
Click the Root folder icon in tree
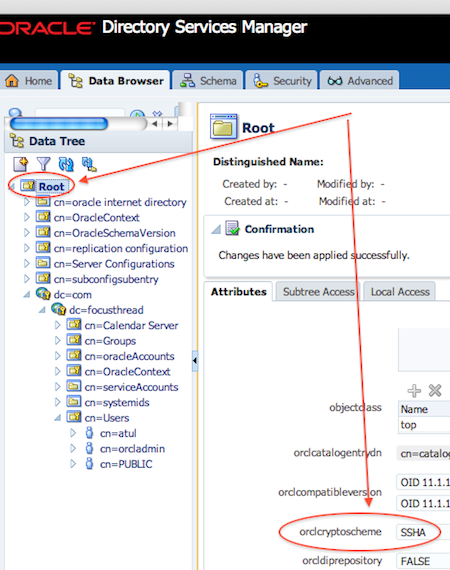(x=28, y=185)
